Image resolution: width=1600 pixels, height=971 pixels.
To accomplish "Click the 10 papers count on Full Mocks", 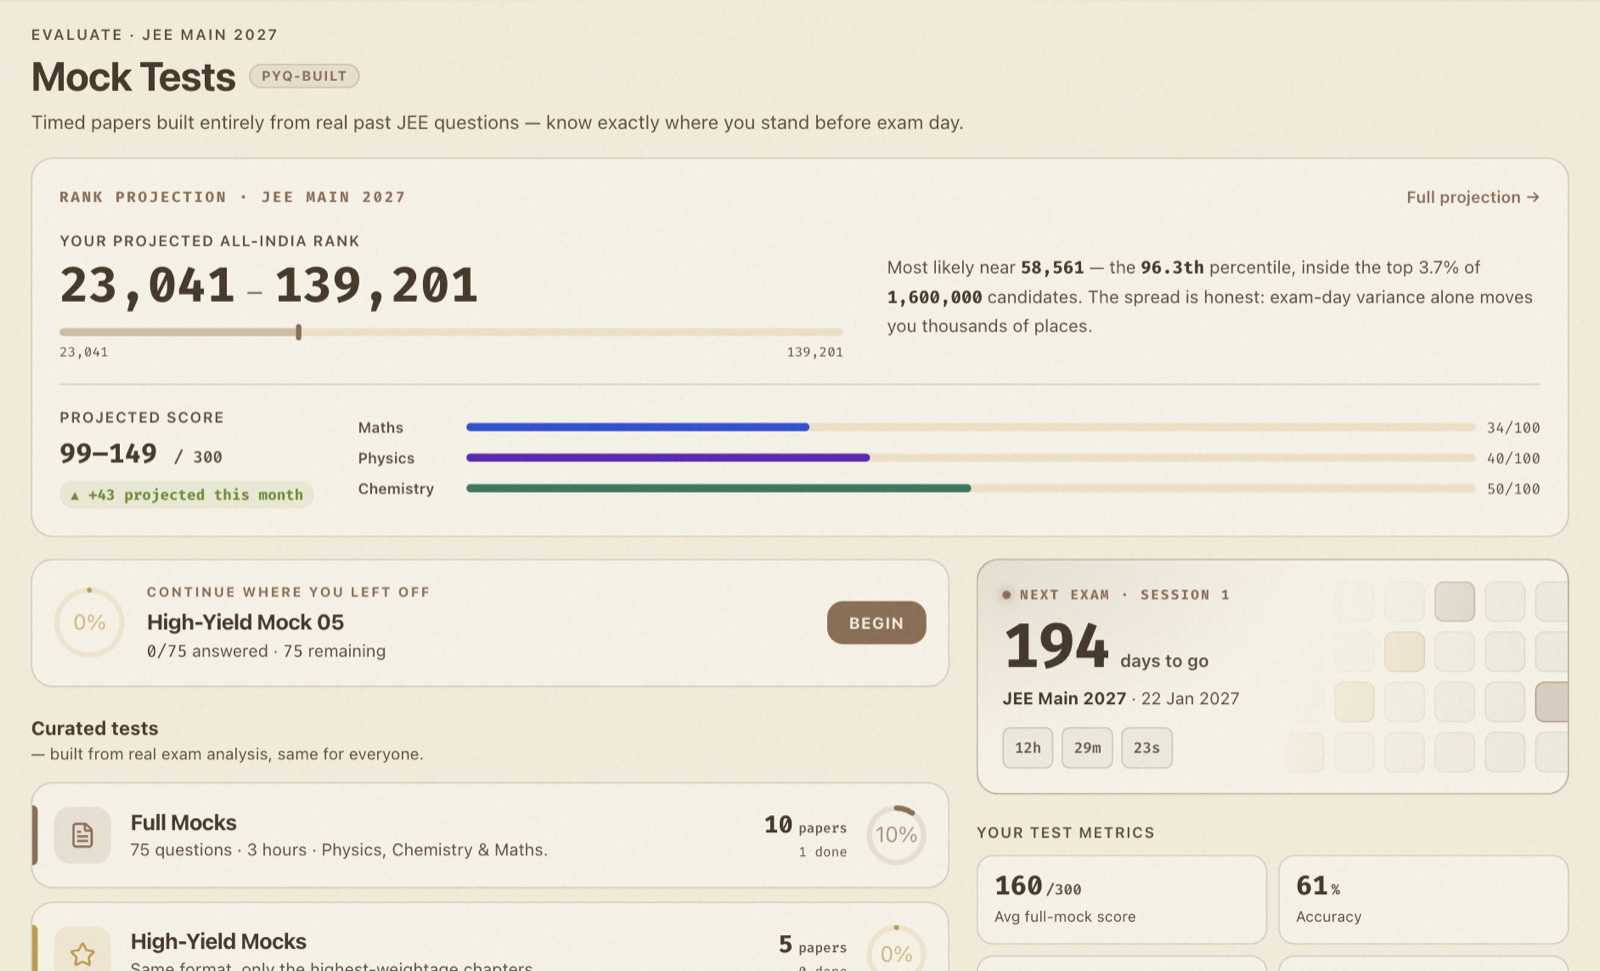I will coord(805,825).
